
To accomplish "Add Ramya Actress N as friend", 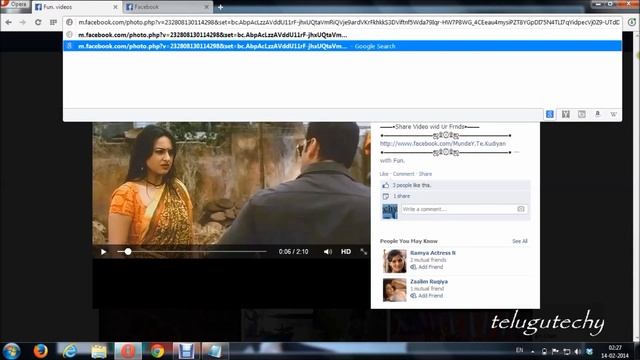I will [427, 267].
